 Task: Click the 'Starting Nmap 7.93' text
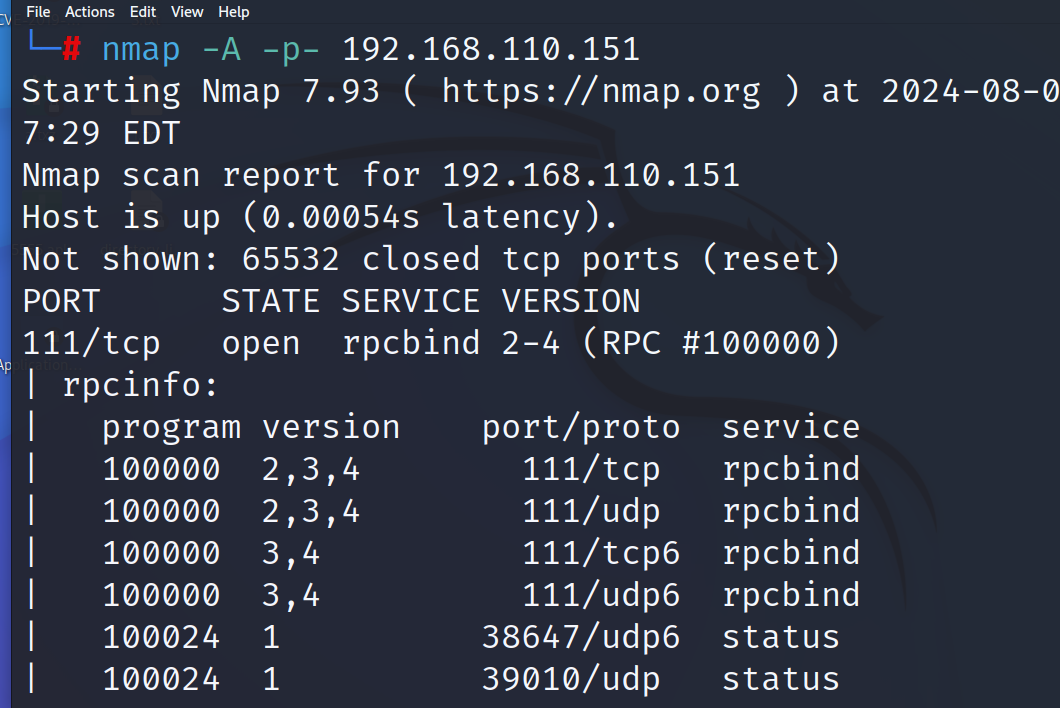tap(201, 91)
